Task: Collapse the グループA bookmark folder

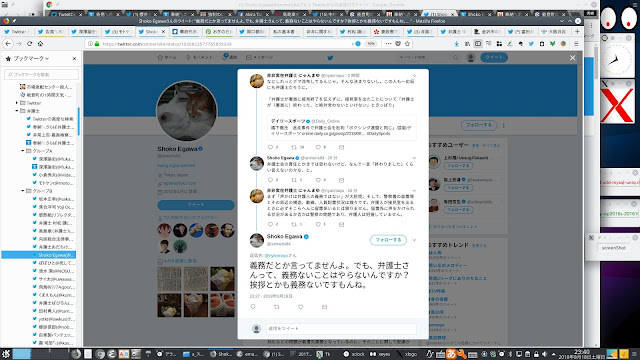Action: coord(23,151)
